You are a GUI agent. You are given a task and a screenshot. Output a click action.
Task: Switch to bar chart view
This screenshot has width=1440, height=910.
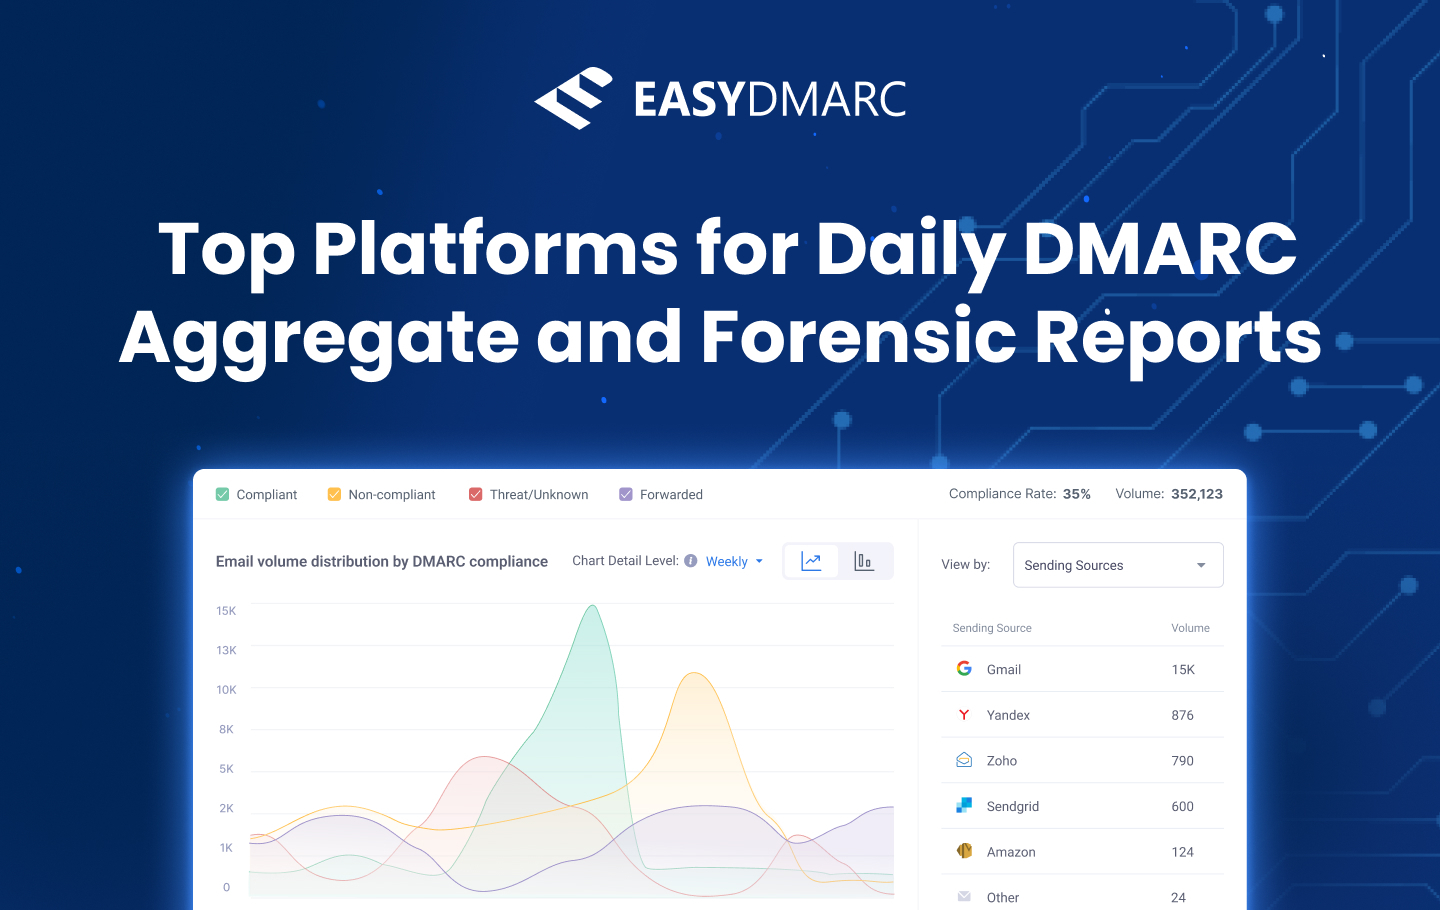click(x=864, y=562)
